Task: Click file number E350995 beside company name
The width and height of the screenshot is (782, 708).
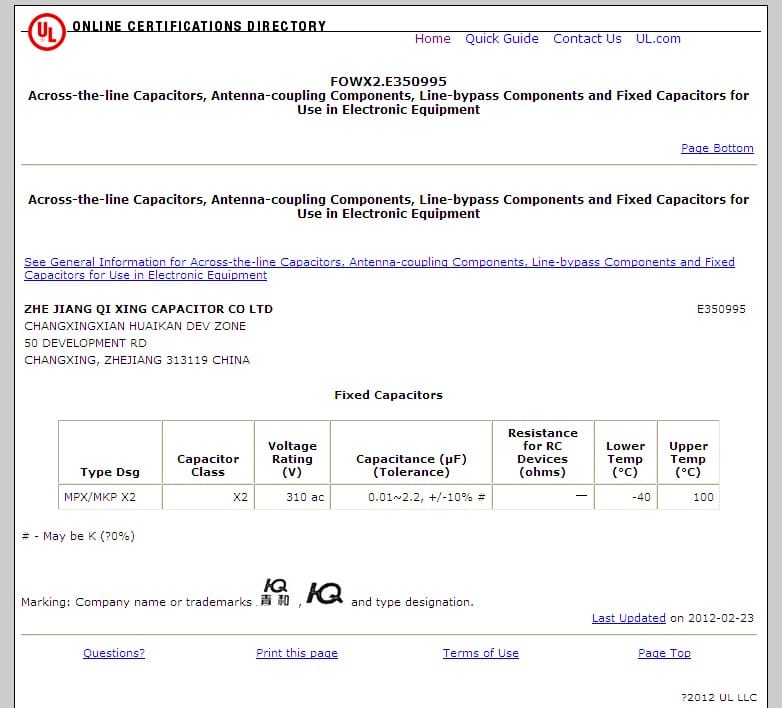Action: click(x=721, y=309)
